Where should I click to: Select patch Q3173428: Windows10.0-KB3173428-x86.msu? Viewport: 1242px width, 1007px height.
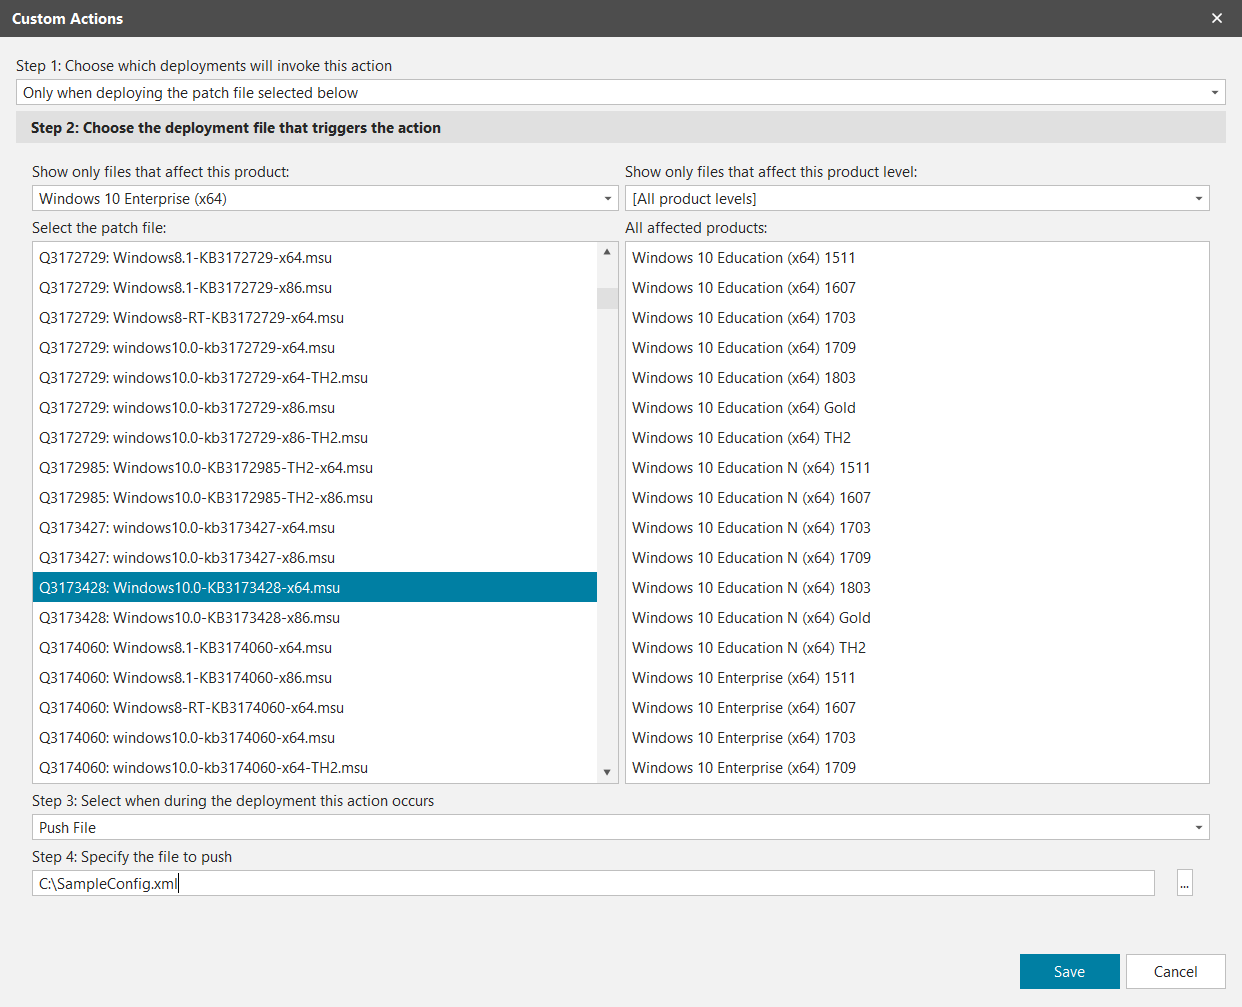tap(315, 618)
